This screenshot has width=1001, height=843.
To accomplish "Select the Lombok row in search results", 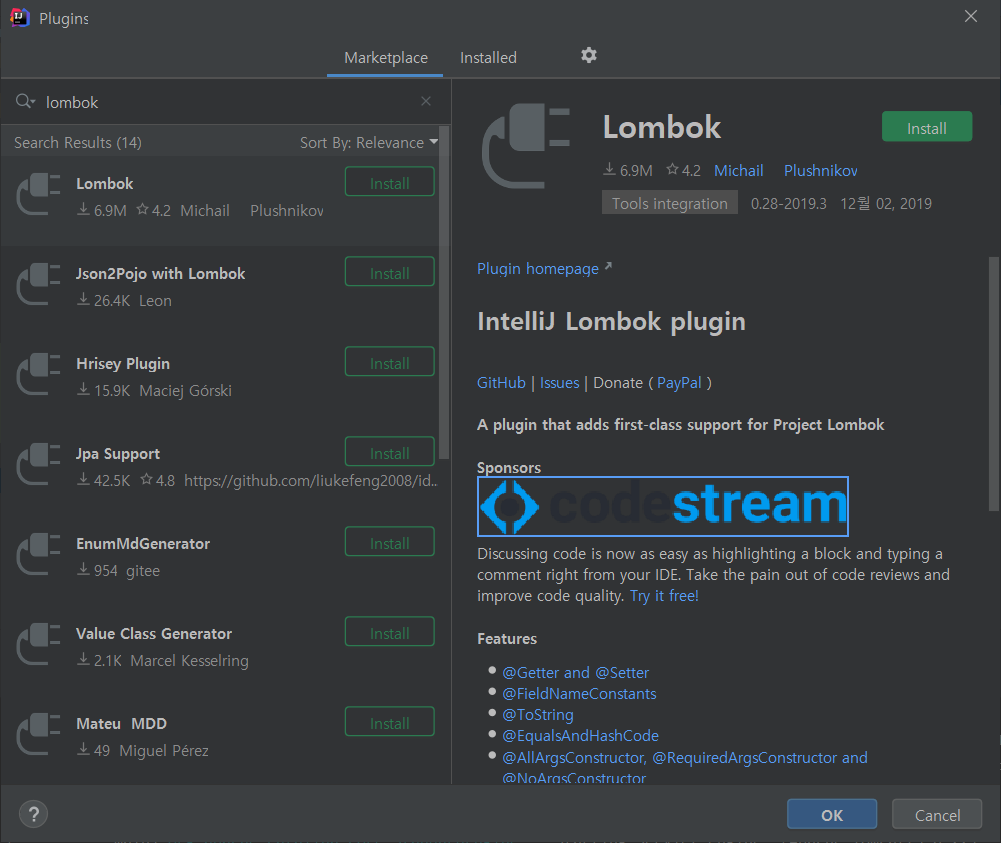I will [x=220, y=200].
